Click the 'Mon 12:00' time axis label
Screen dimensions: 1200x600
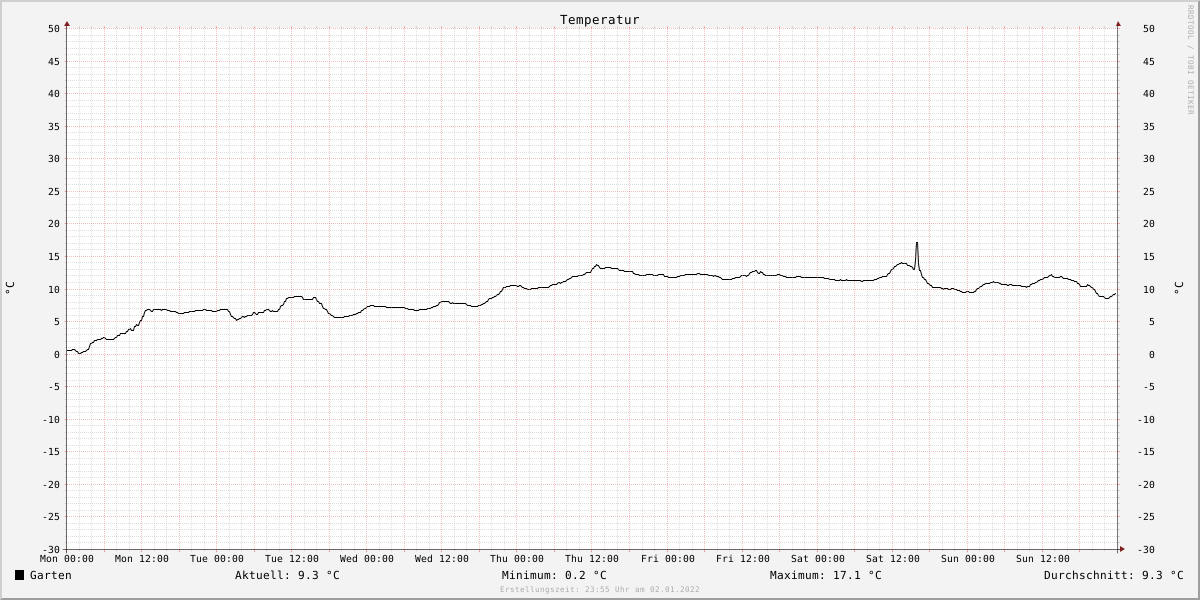click(x=142, y=559)
